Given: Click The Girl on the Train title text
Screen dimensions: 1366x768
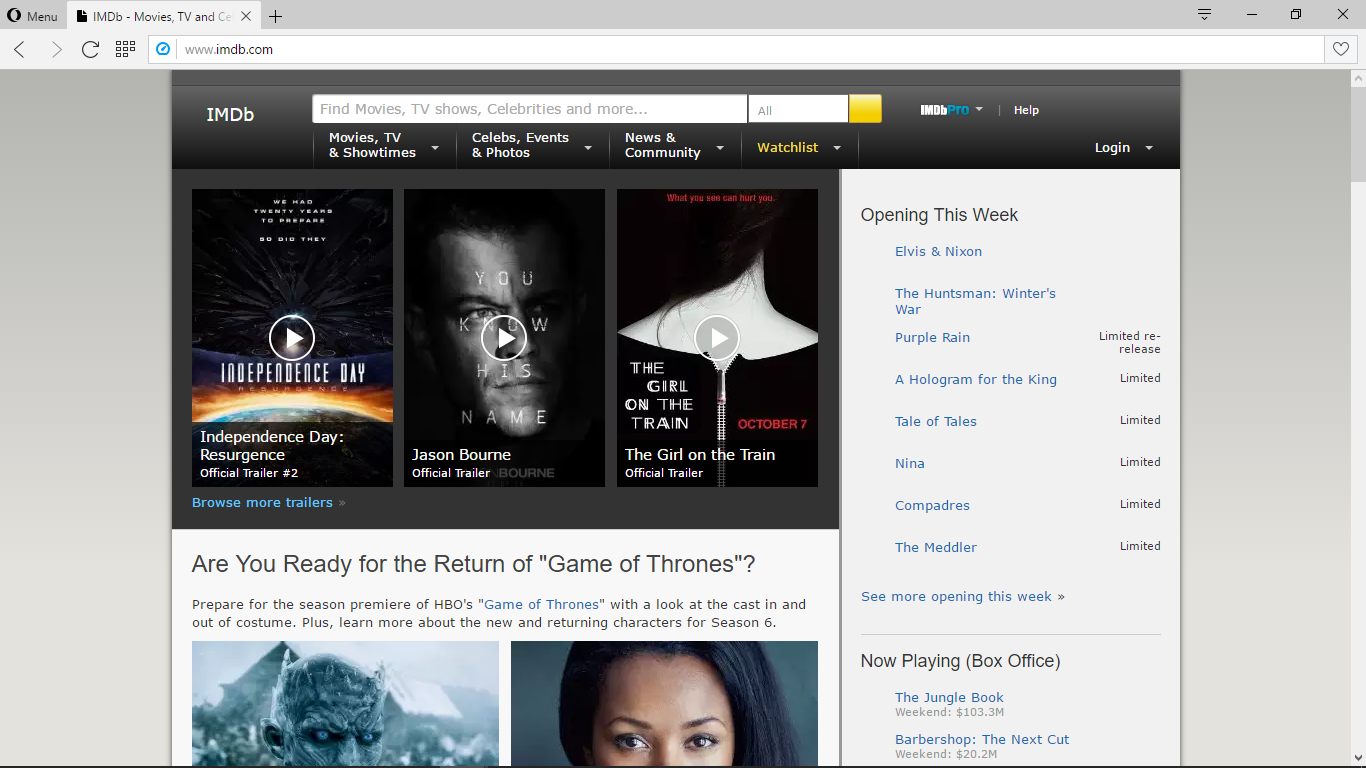Looking at the screenshot, I should (700, 454).
